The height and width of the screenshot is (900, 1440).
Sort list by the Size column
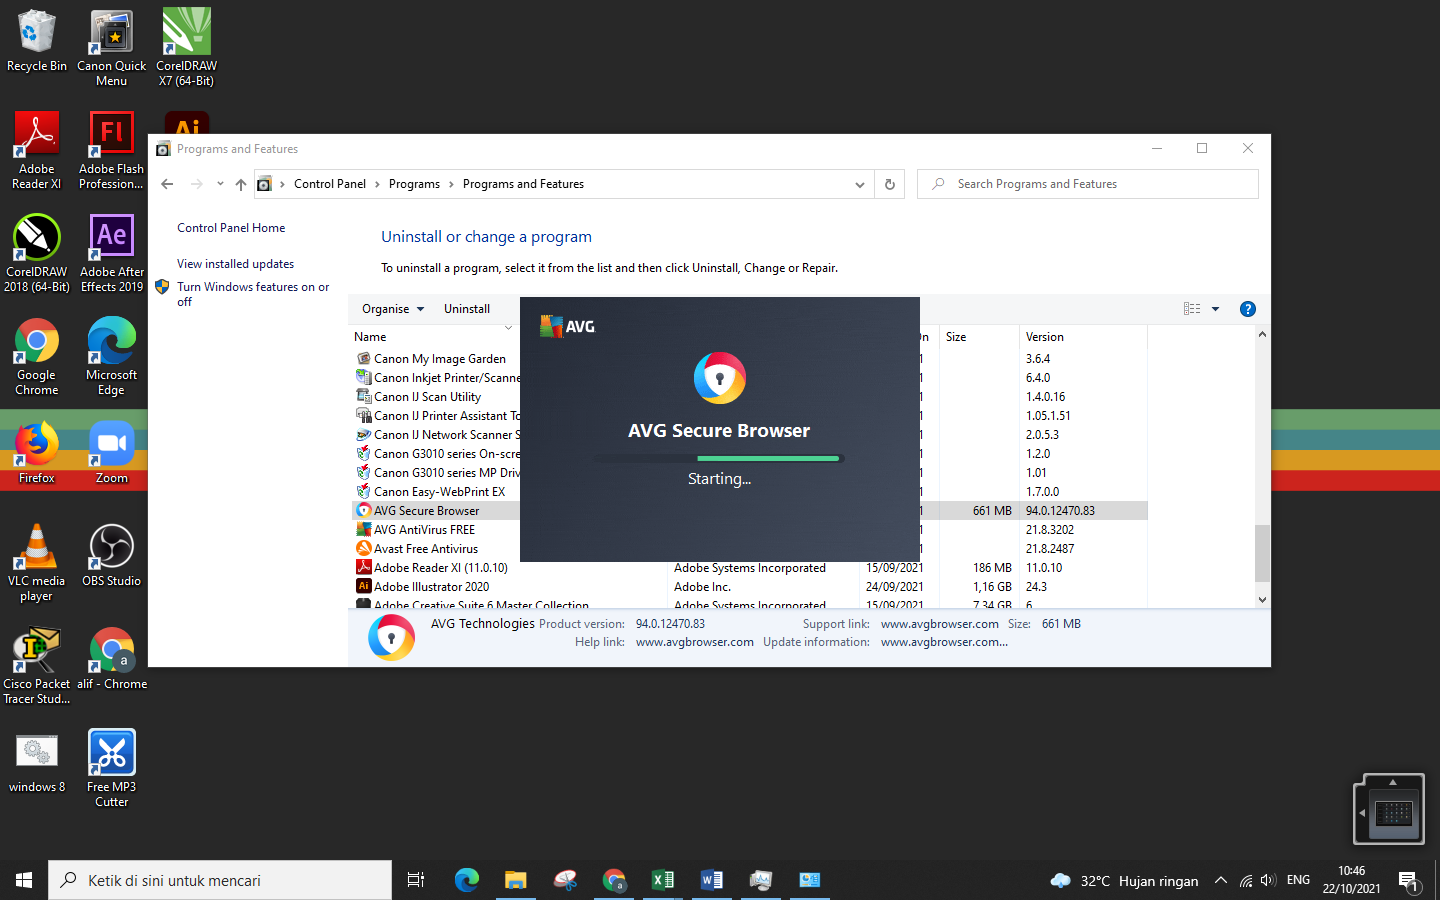tap(978, 337)
